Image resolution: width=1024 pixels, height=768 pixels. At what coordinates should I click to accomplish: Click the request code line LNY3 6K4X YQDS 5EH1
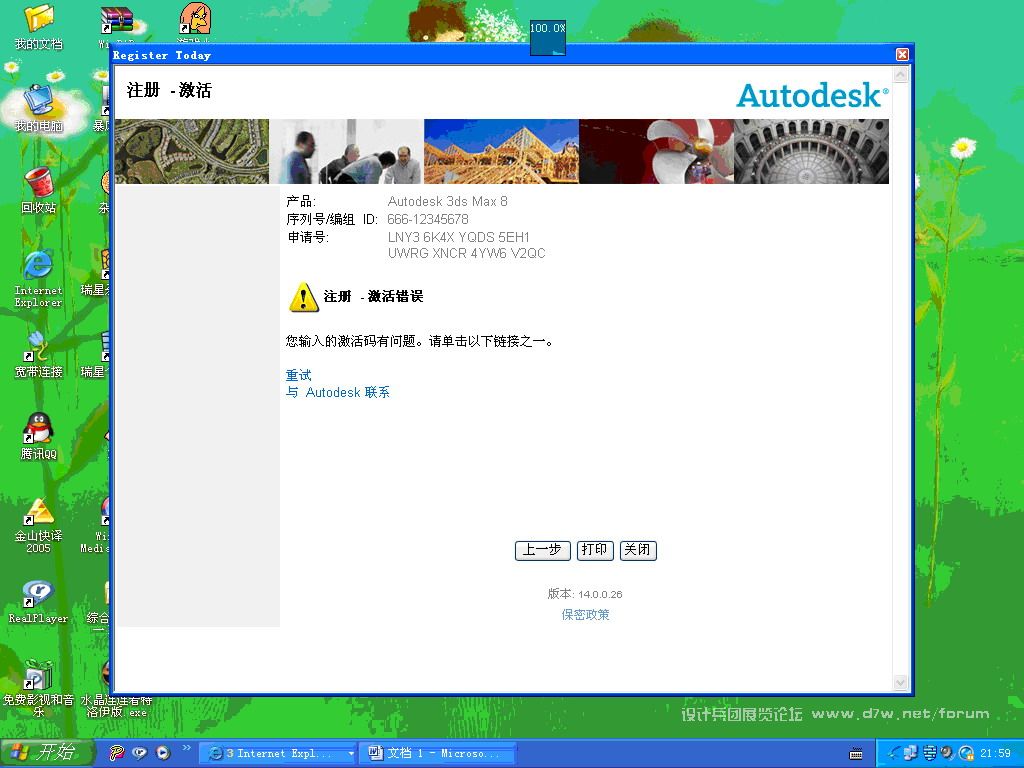pos(458,237)
